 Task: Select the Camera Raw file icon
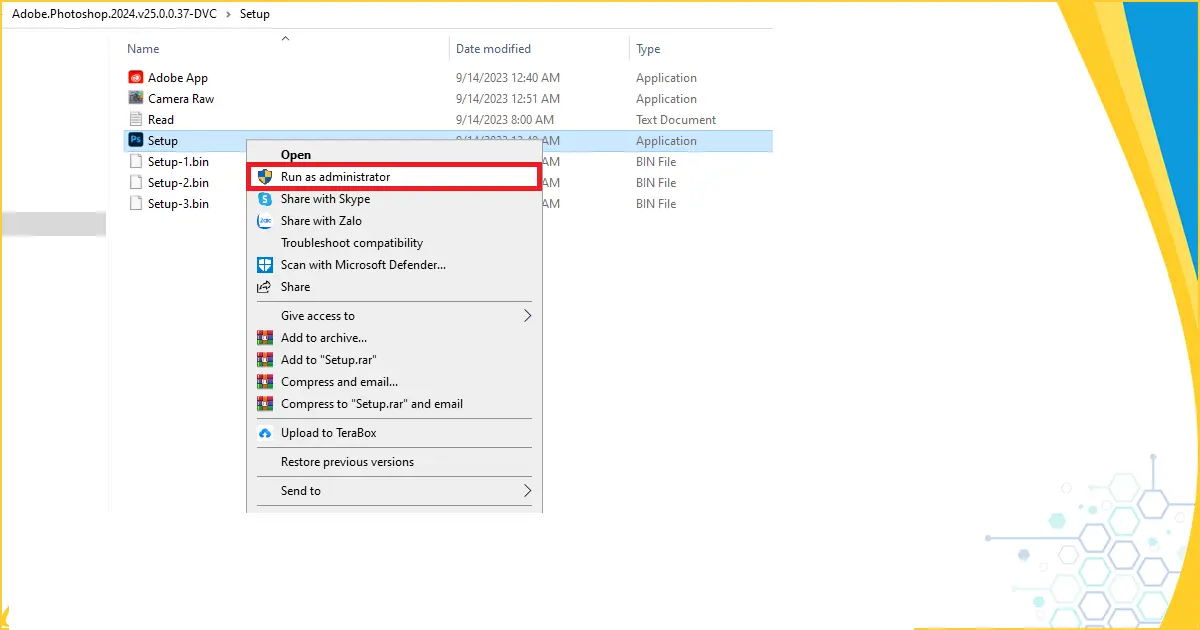click(x=136, y=98)
